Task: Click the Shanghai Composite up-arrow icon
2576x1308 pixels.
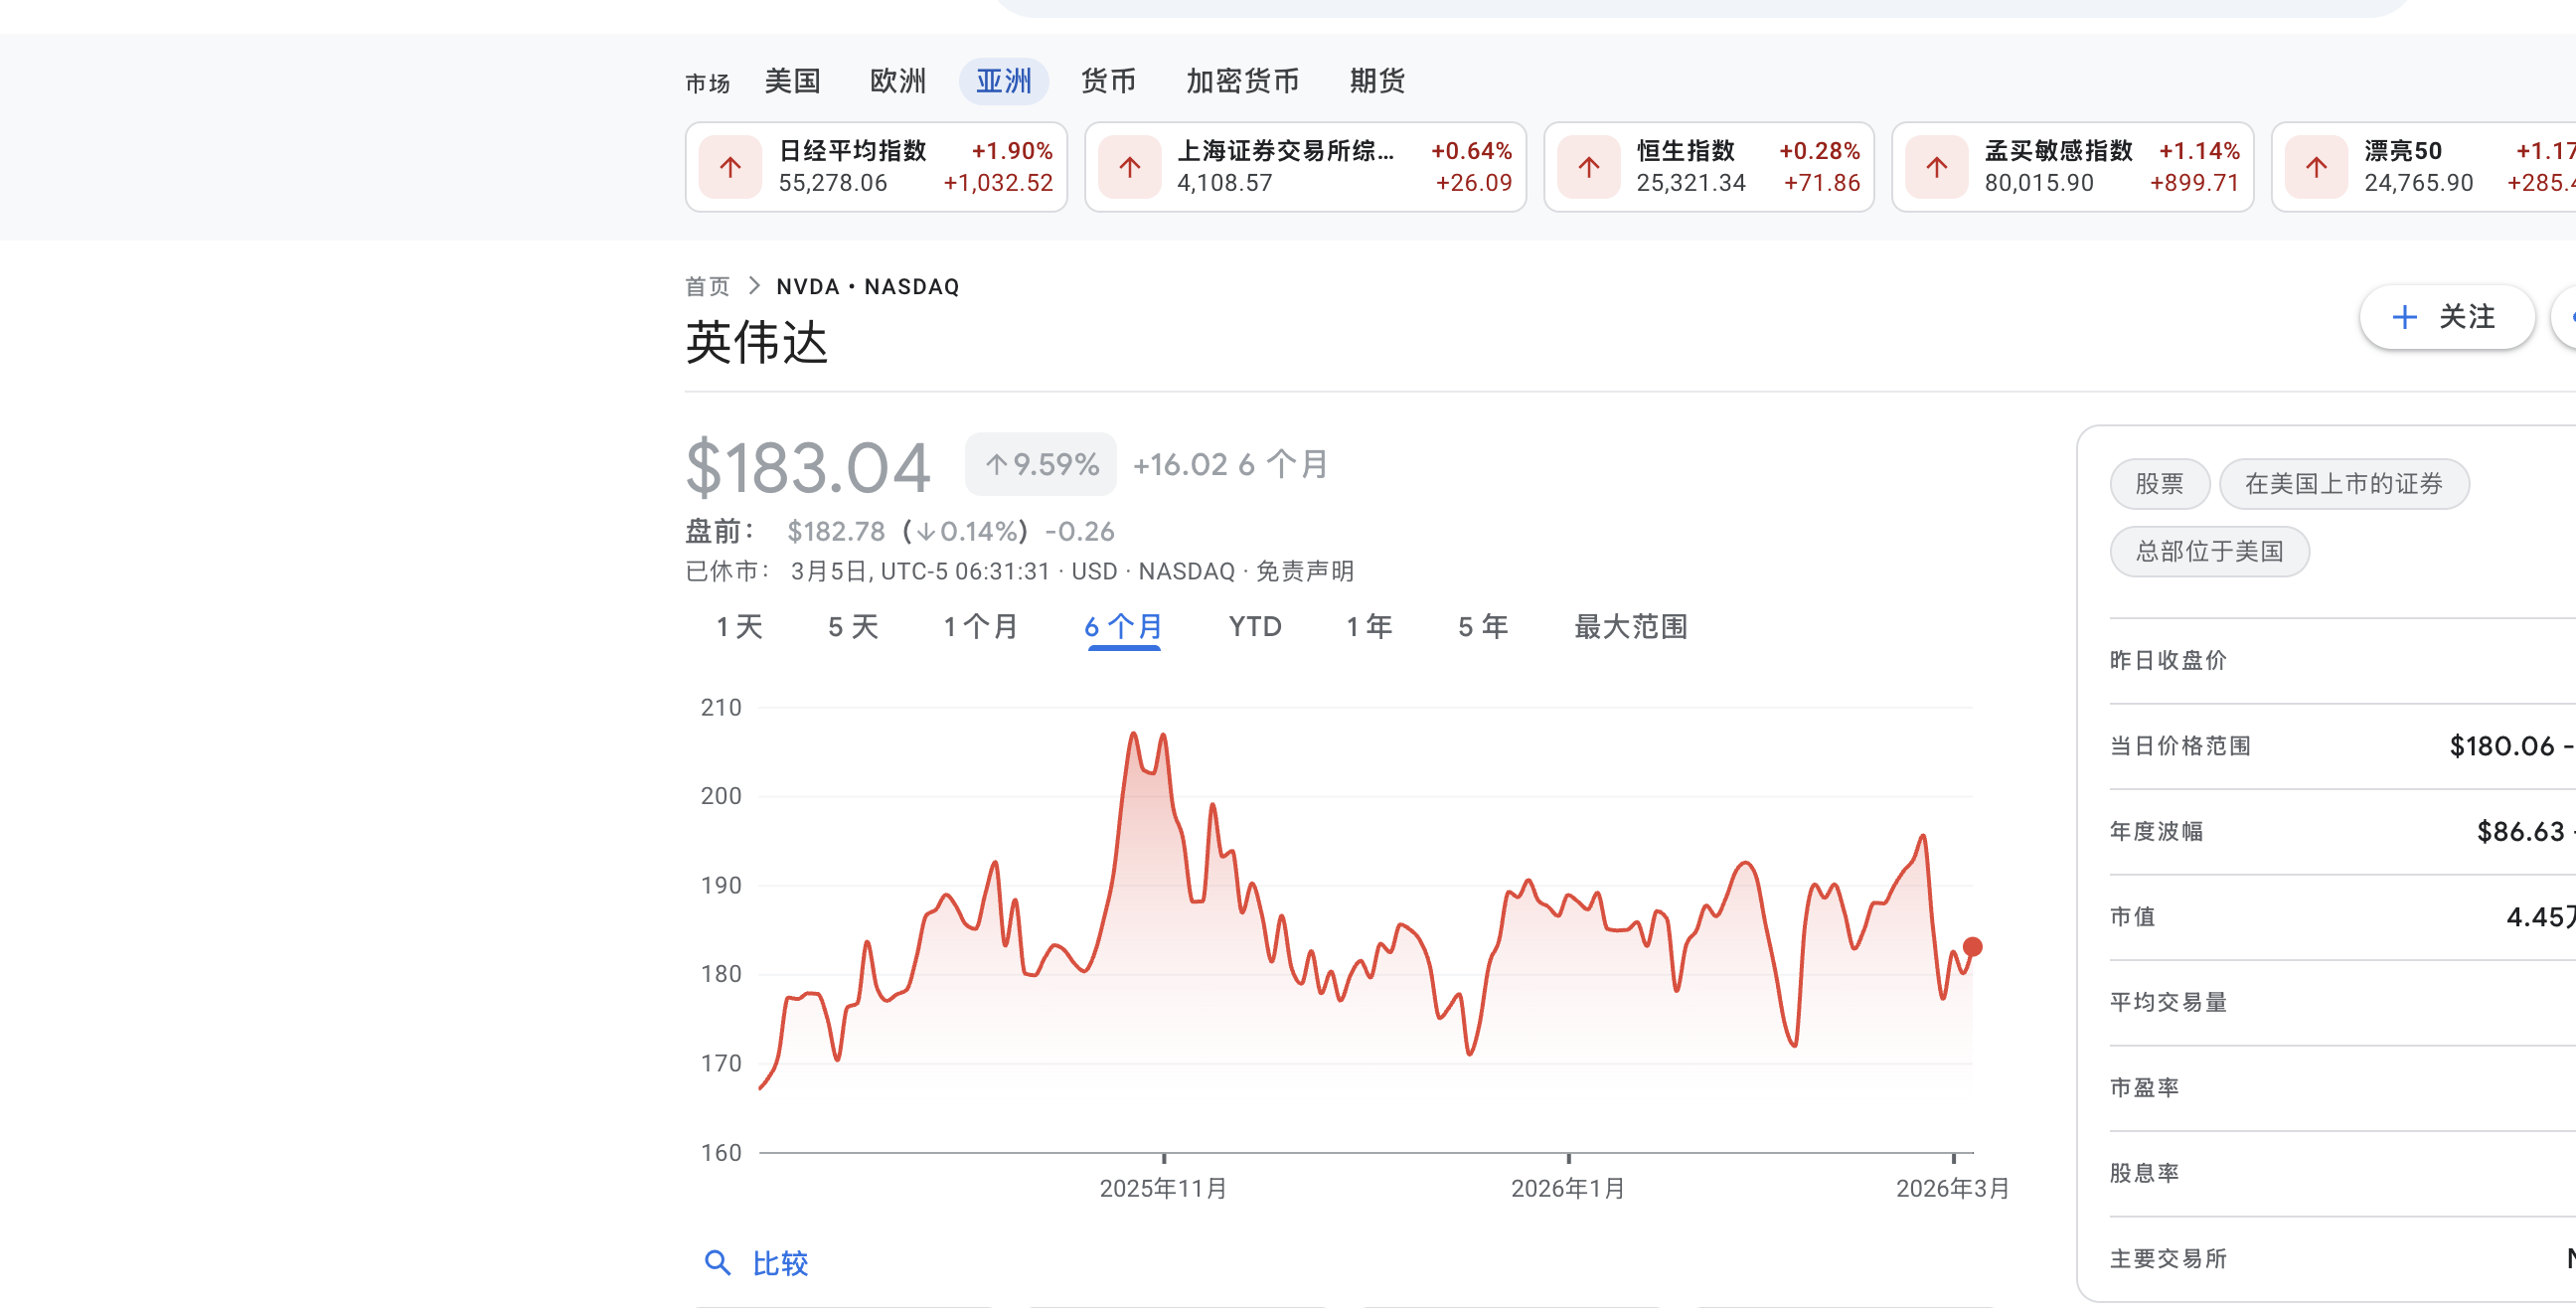Action: [x=1129, y=167]
